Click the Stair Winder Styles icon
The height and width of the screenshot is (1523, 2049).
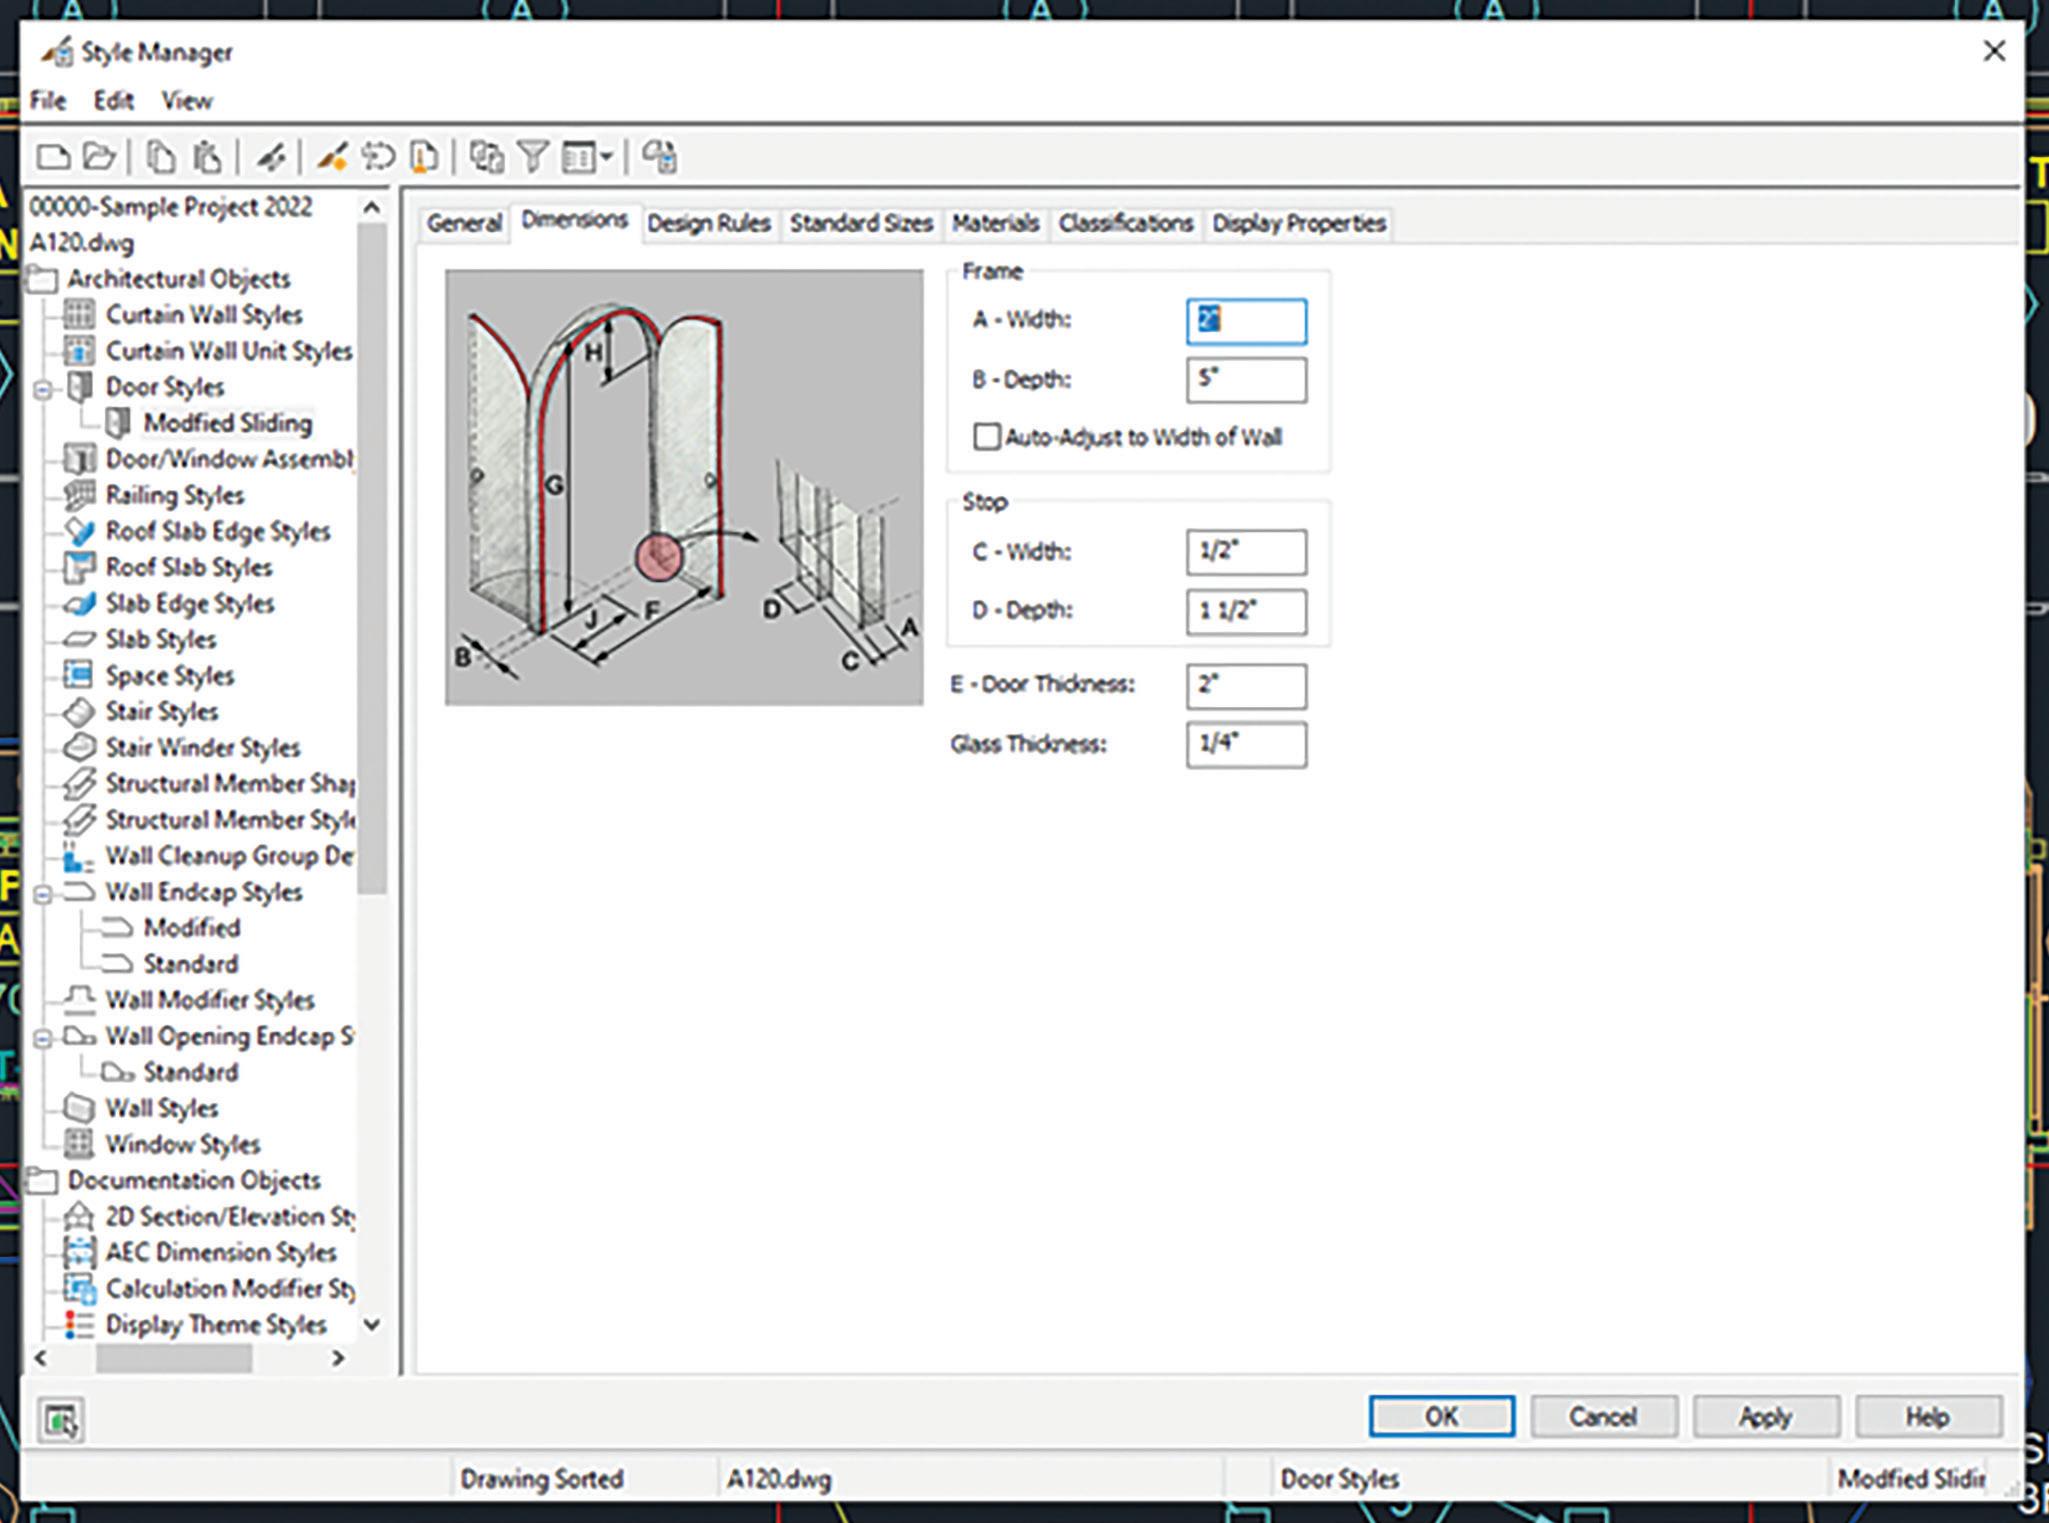coord(79,747)
